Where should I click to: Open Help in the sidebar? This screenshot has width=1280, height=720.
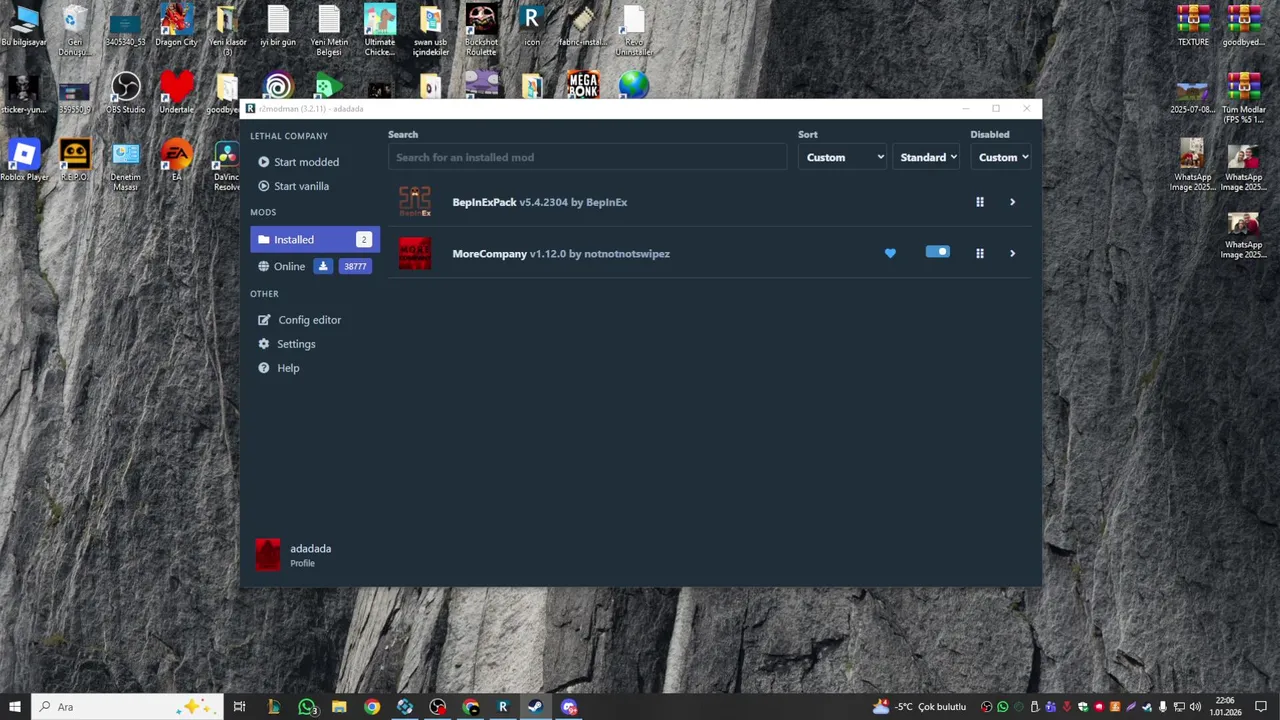(278, 368)
